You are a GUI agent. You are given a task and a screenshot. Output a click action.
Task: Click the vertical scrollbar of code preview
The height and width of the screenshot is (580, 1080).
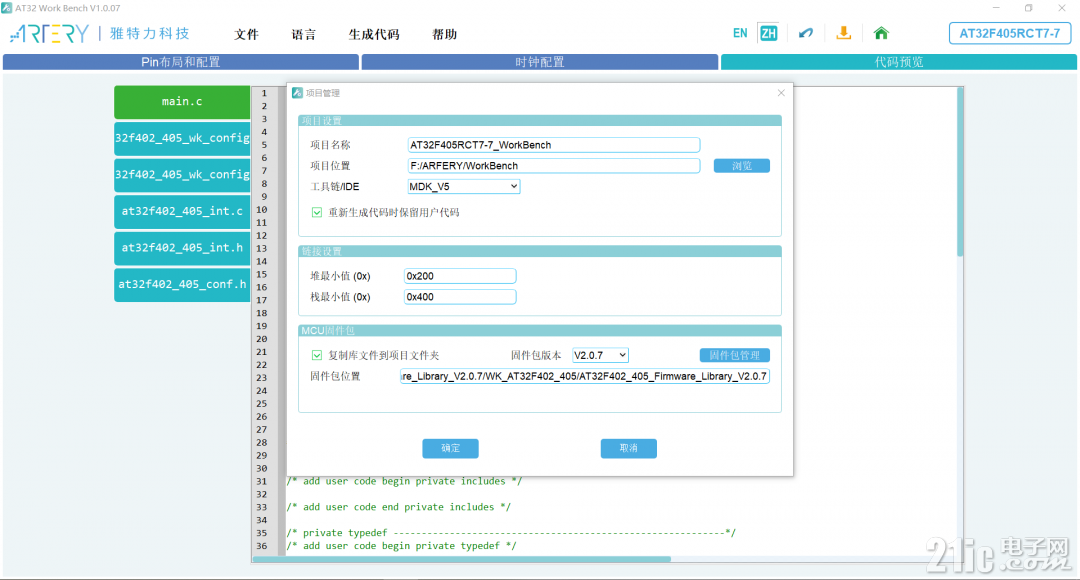click(959, 172)
